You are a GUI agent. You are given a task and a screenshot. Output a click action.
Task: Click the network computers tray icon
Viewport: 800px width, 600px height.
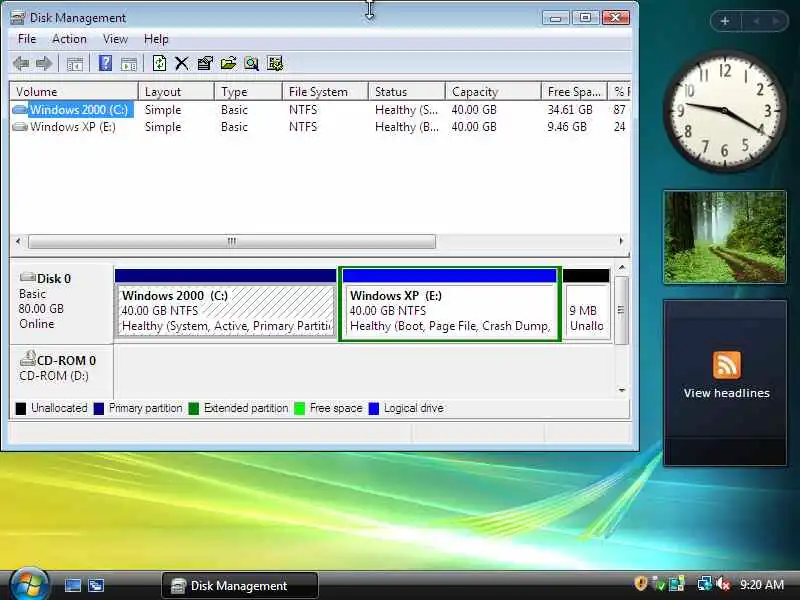pos(678,584)
